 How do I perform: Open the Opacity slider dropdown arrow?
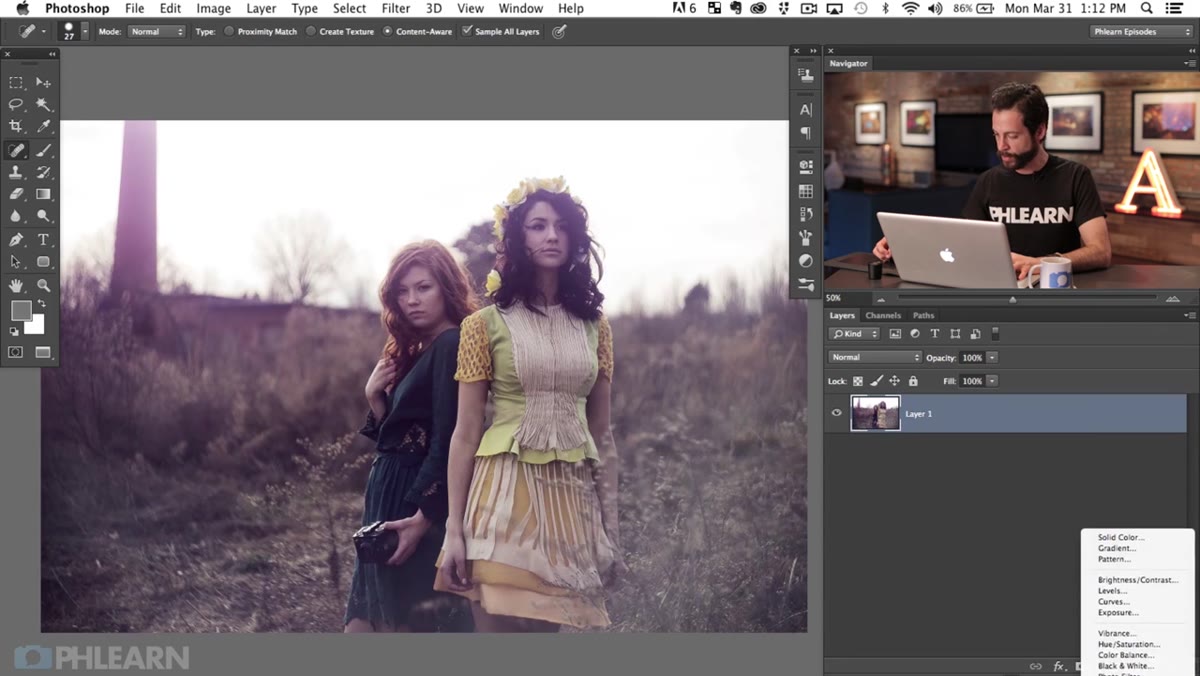coord(992,357)
